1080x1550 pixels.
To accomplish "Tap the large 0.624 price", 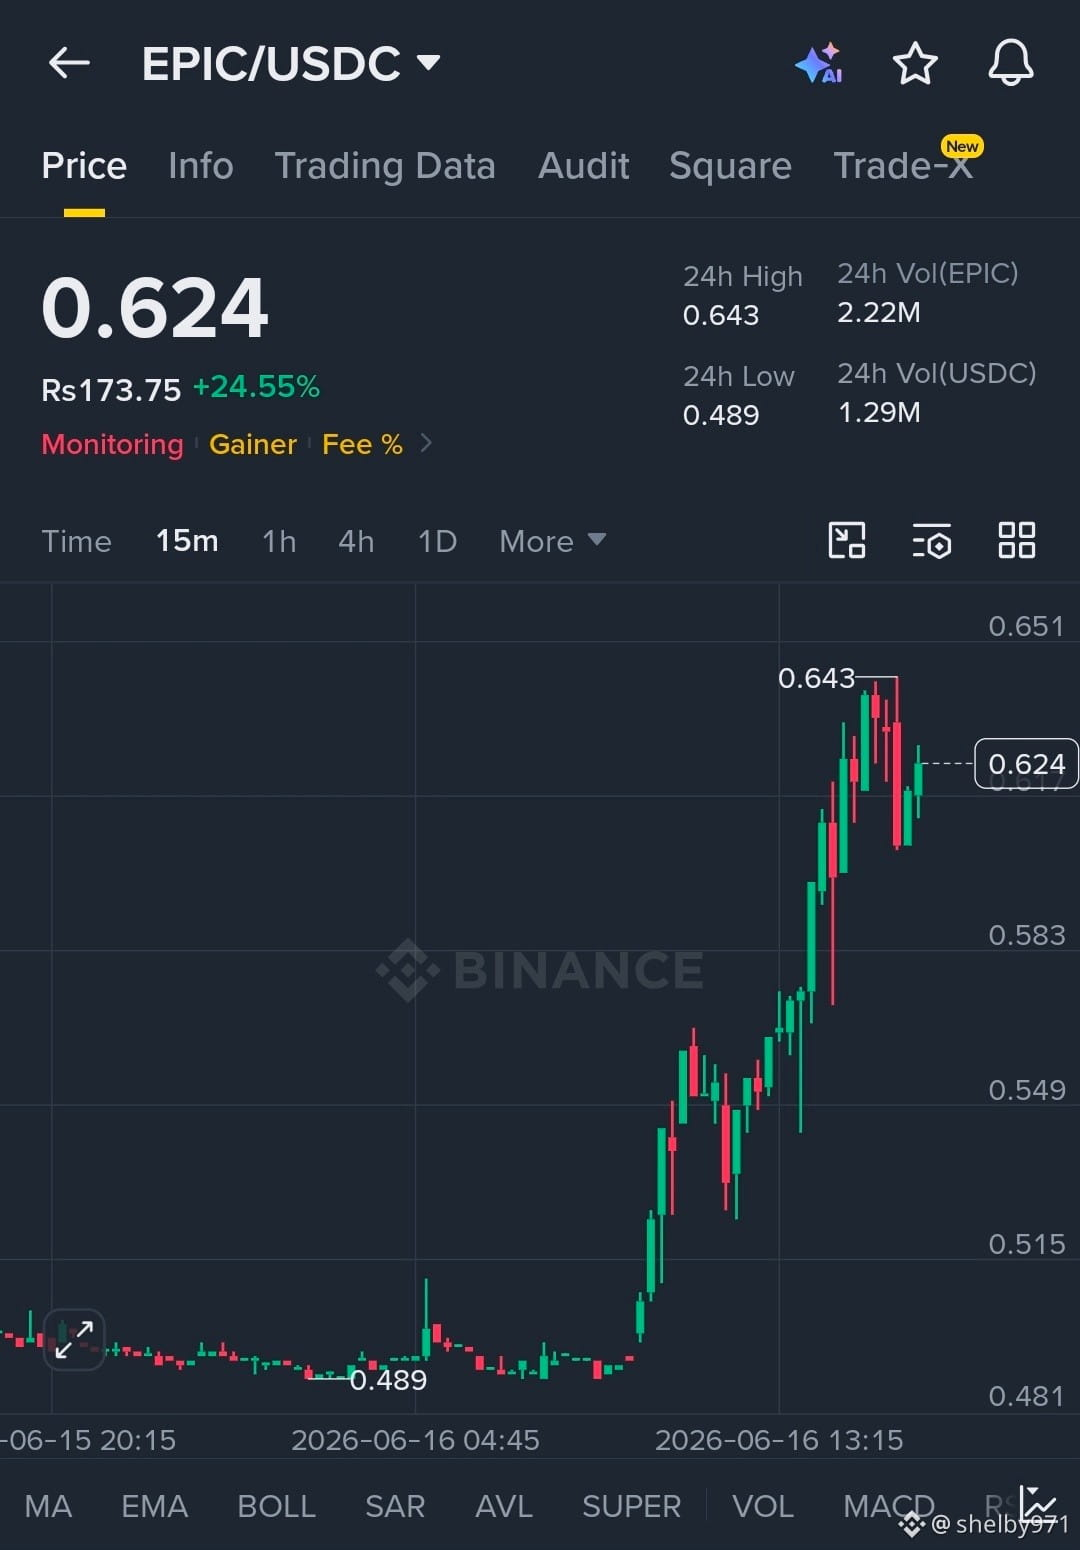I will point(155,307).
